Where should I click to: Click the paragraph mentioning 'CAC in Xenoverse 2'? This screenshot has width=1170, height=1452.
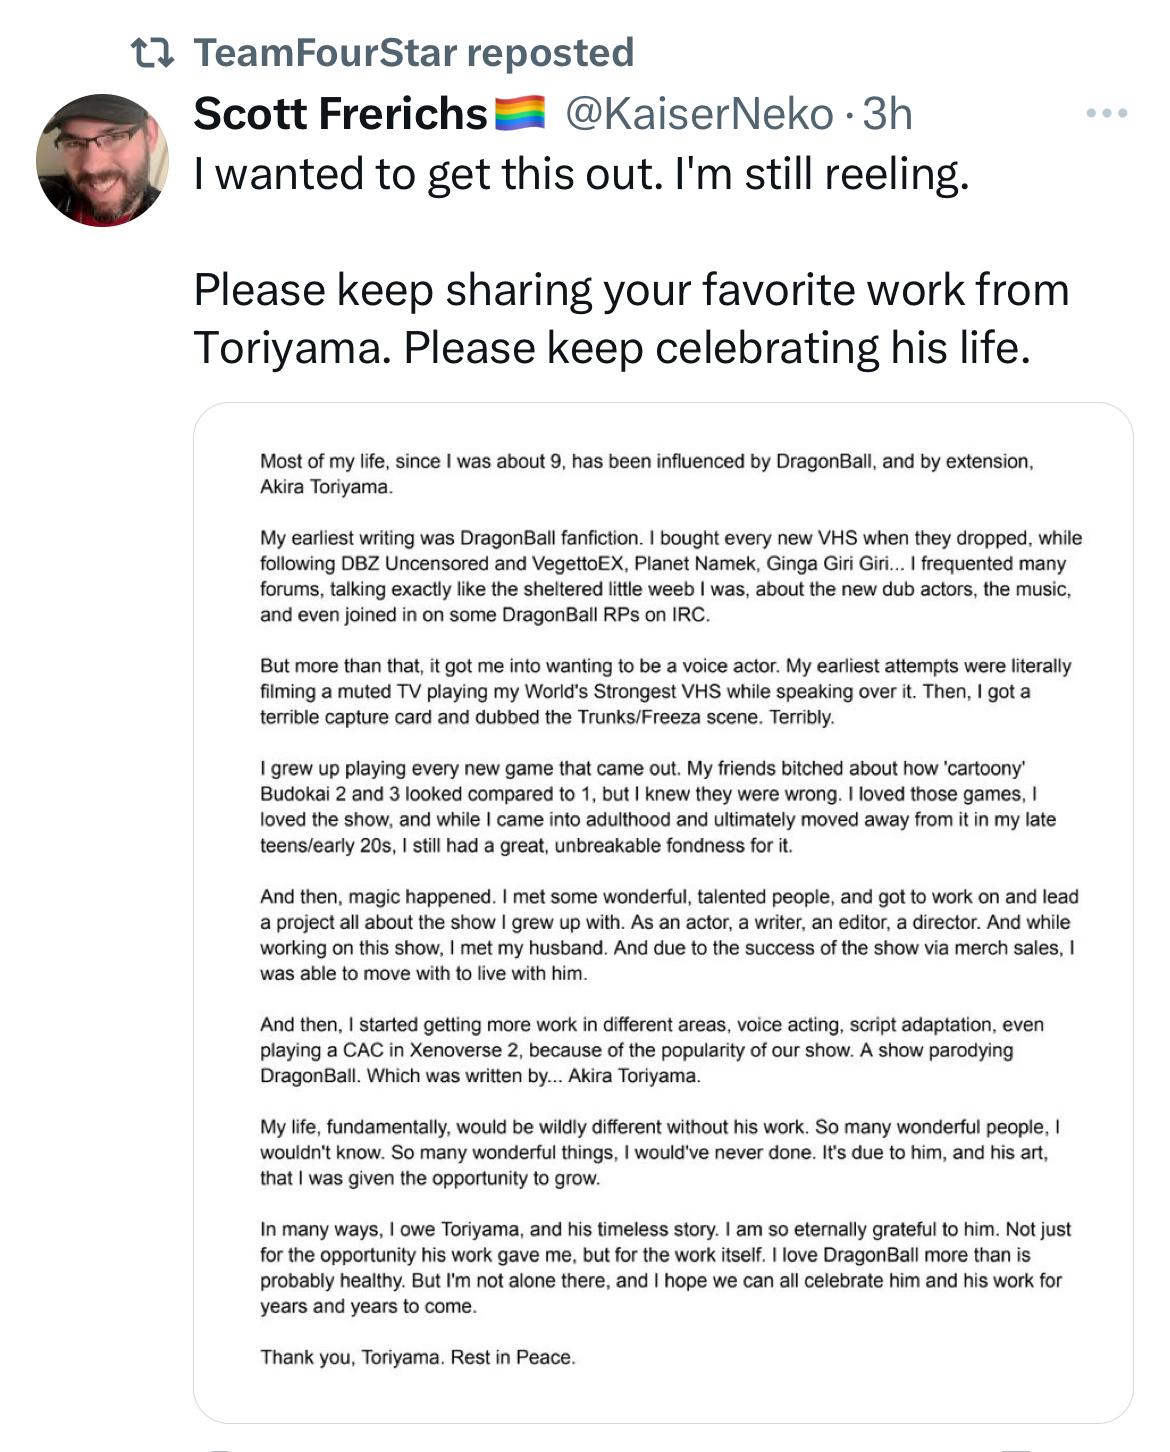(x=652, y=1050)
